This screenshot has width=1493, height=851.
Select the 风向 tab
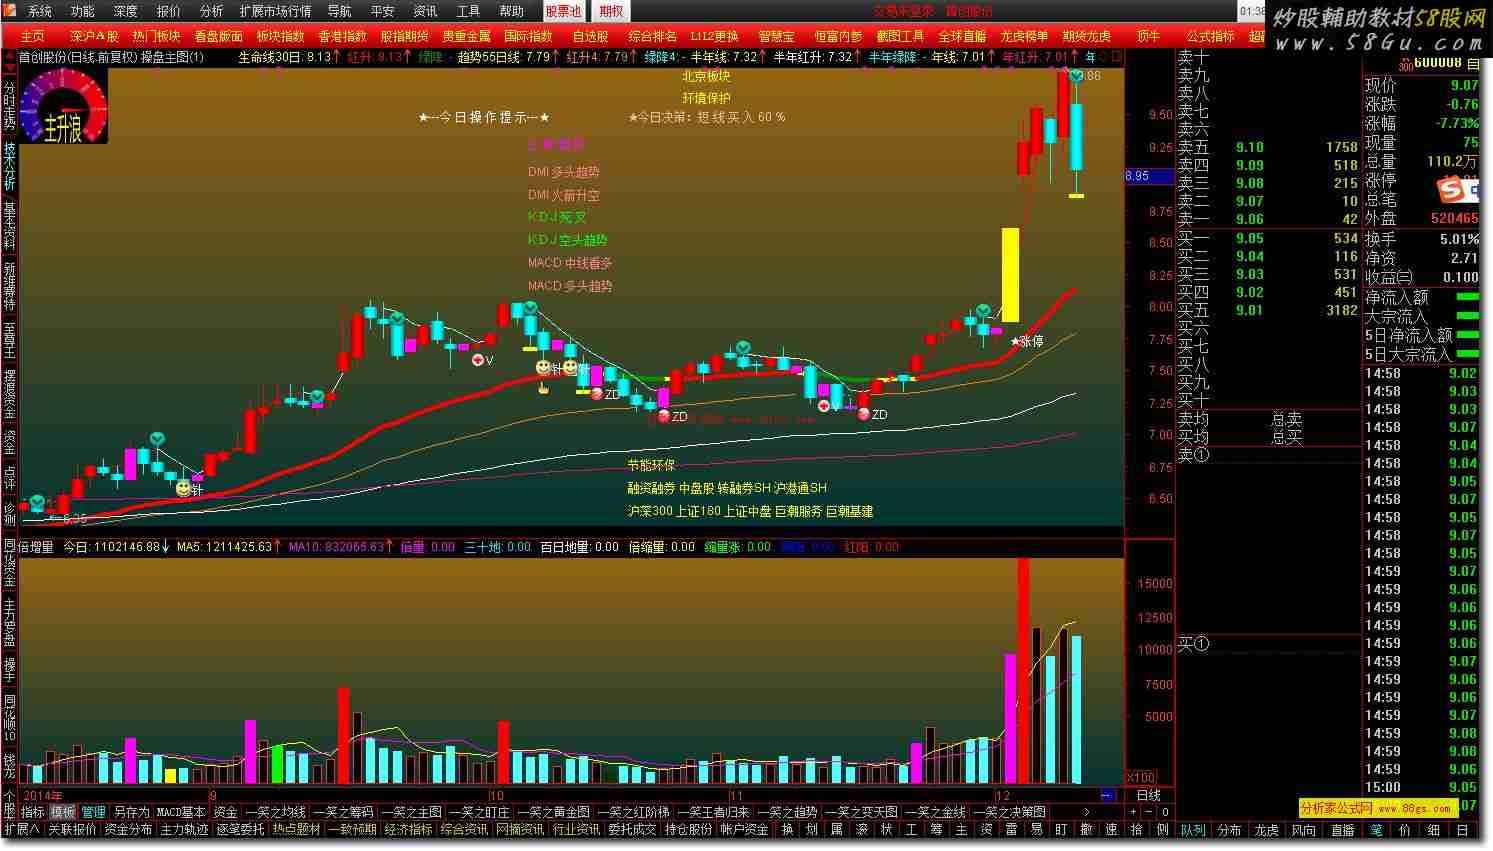click(x=1304, y=830)
